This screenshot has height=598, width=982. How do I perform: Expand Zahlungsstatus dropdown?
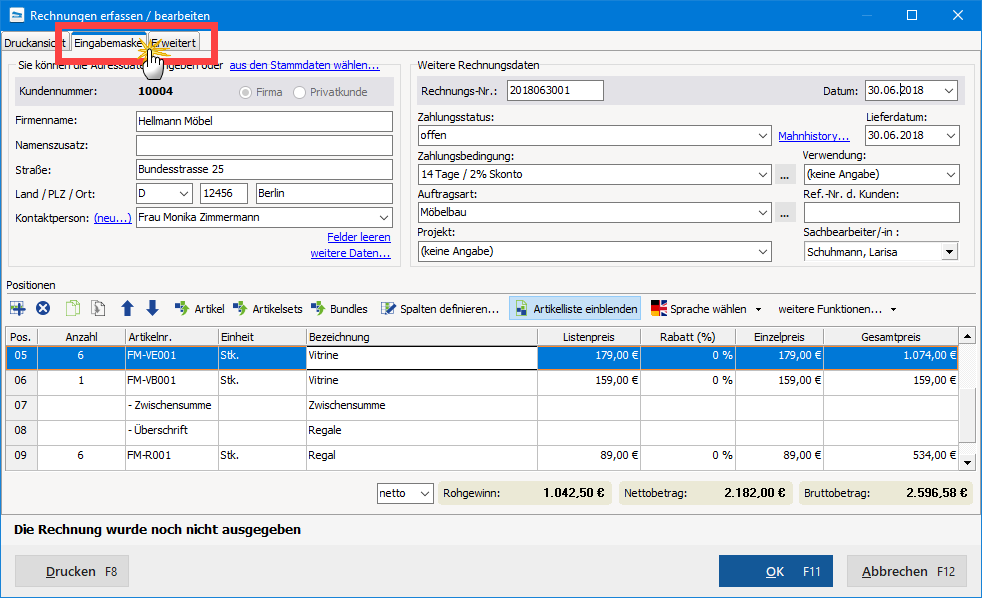tap(763, 135)
